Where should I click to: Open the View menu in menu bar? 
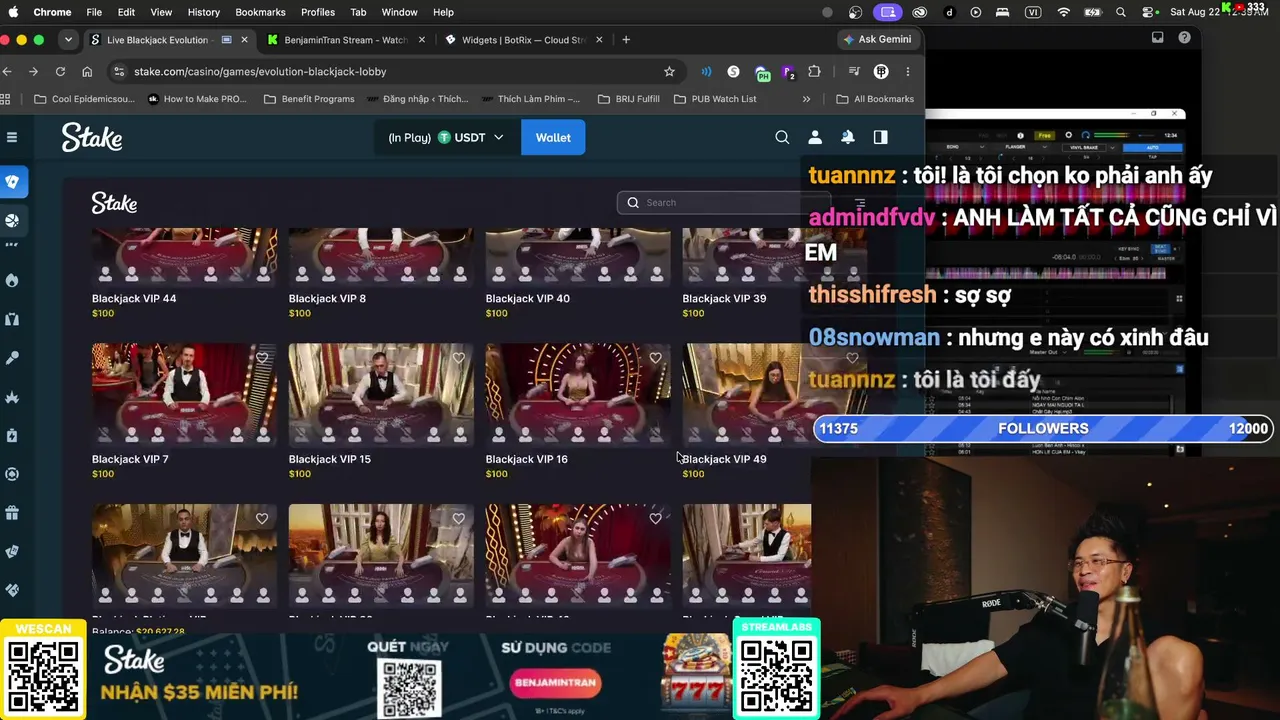161,12
